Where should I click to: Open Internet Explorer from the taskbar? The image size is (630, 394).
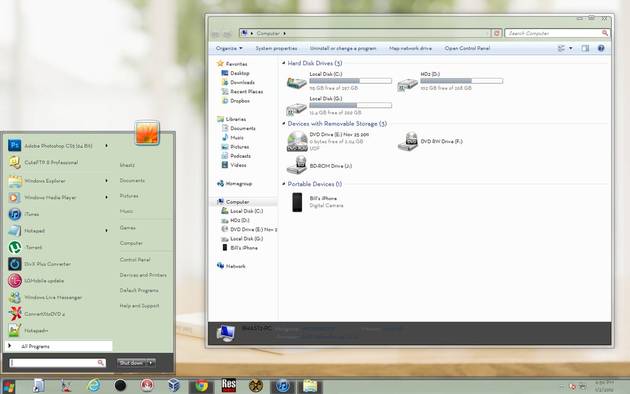click(94, 386)
